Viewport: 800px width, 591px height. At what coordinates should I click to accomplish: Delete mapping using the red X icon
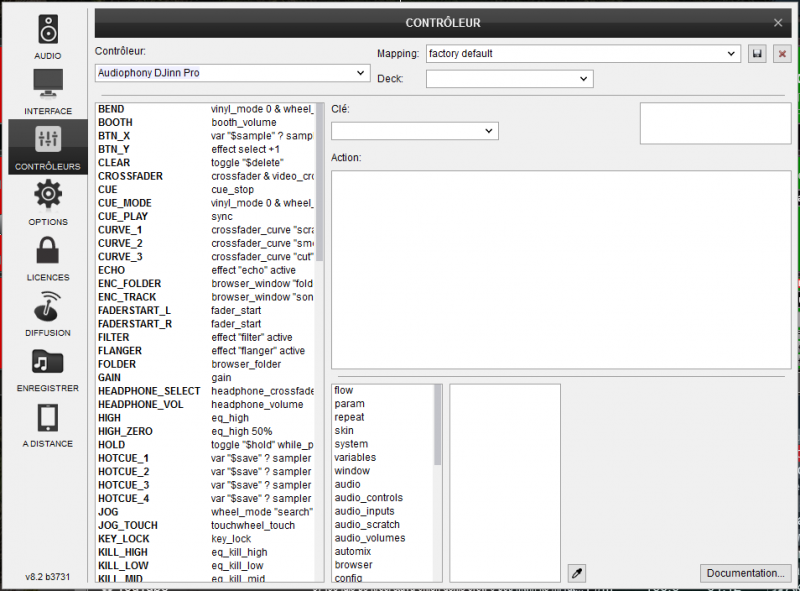782,54
